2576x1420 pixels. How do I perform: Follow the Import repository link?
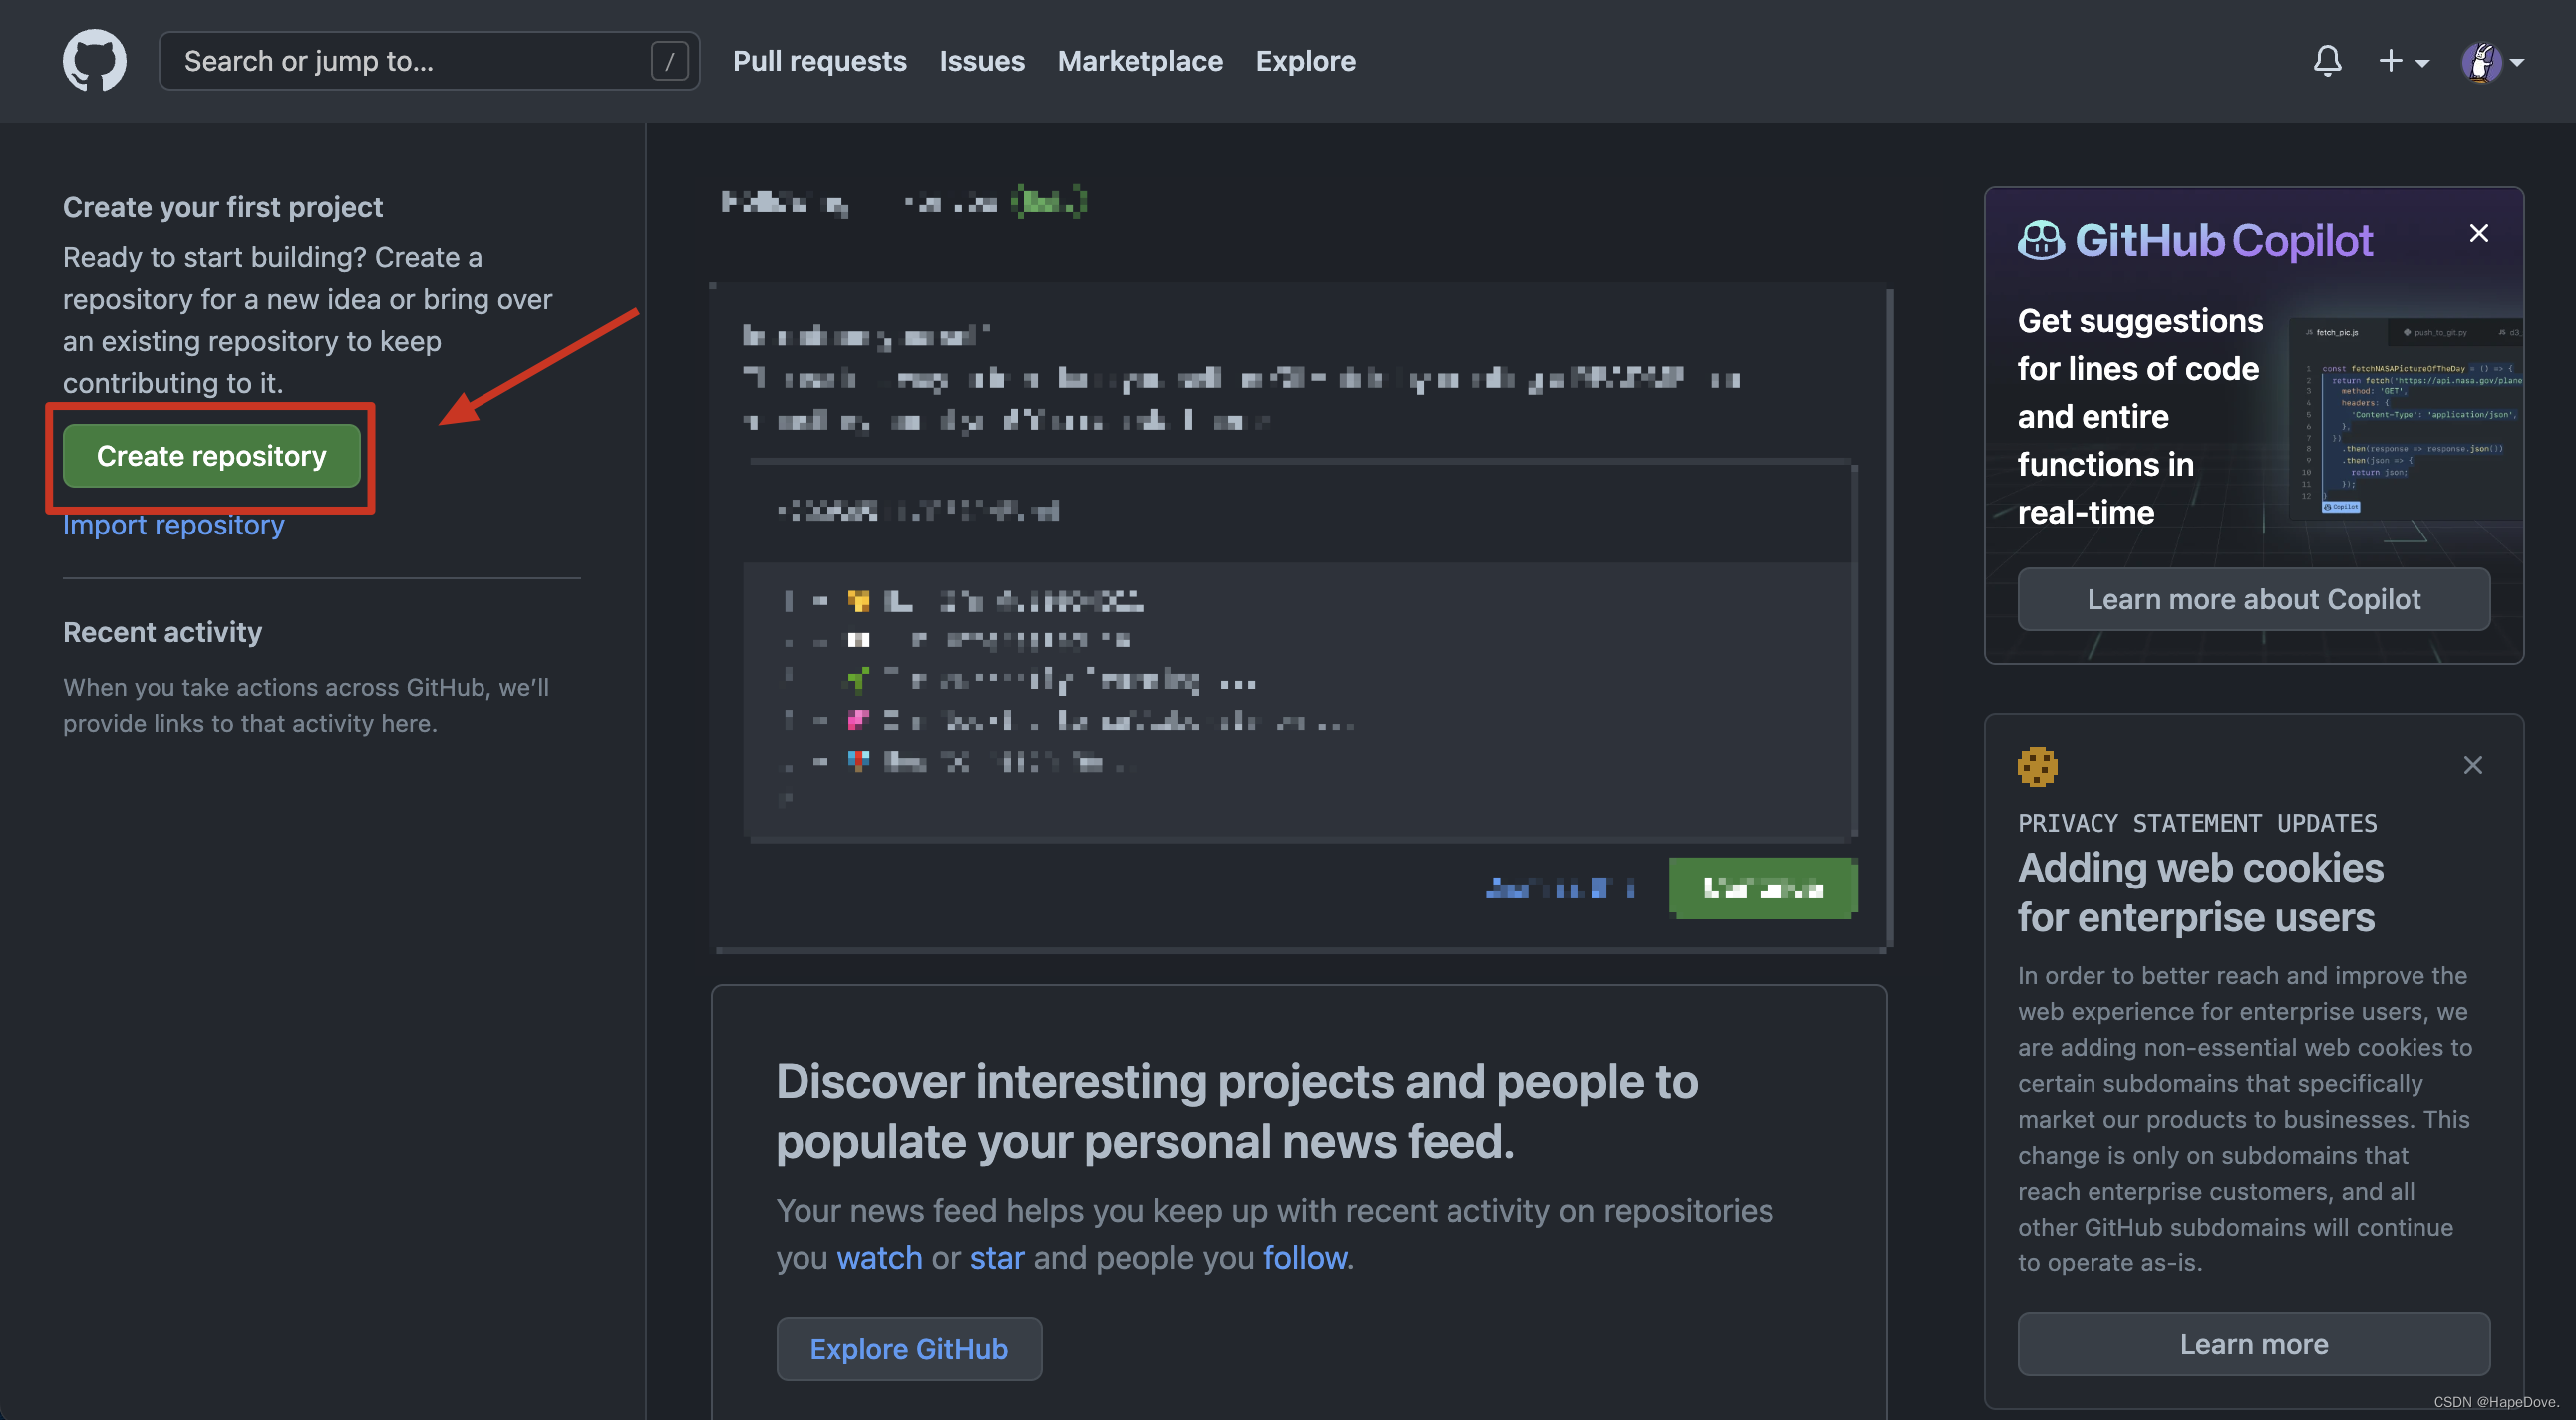(x=173, y=524)
